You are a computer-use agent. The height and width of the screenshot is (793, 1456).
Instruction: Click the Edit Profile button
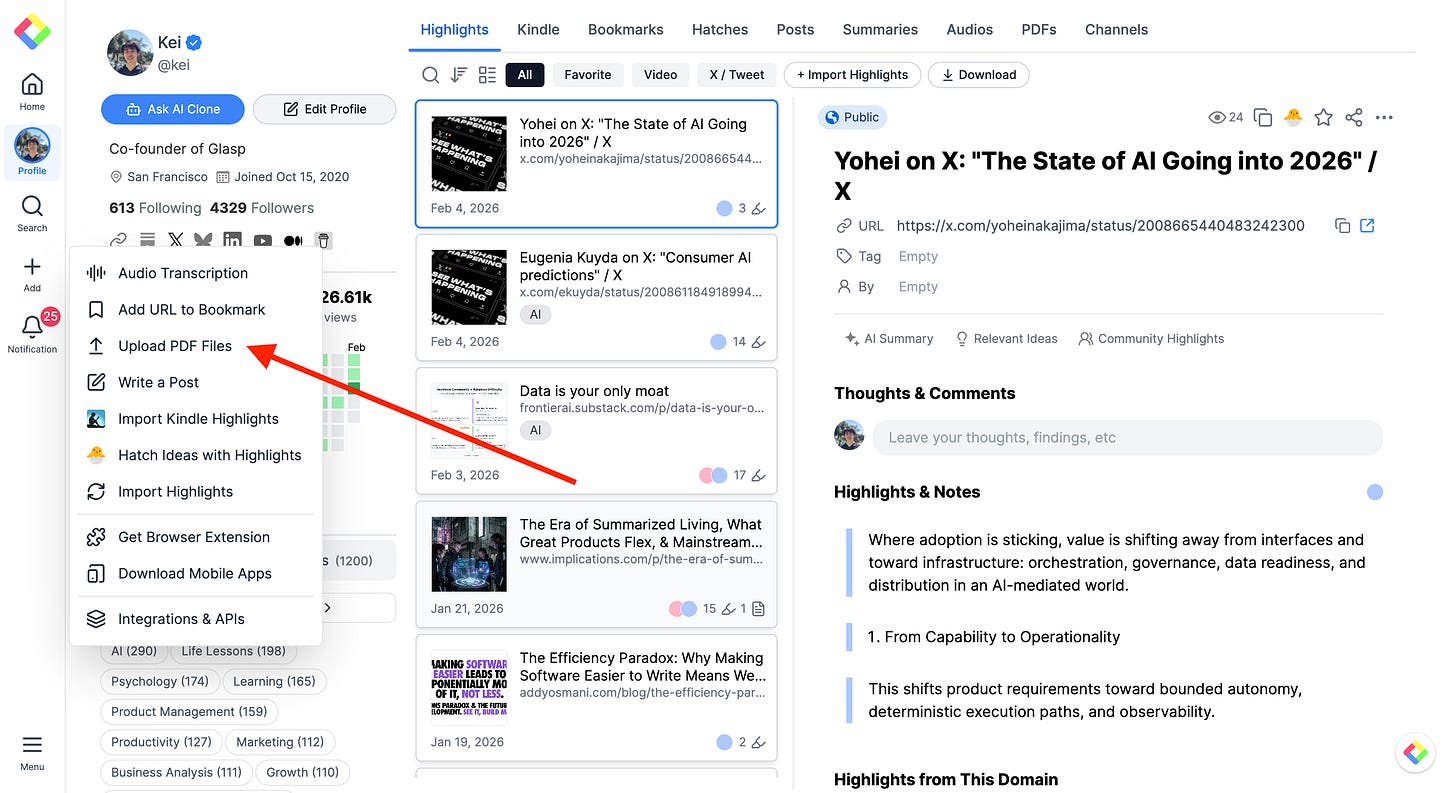point(324,109)
